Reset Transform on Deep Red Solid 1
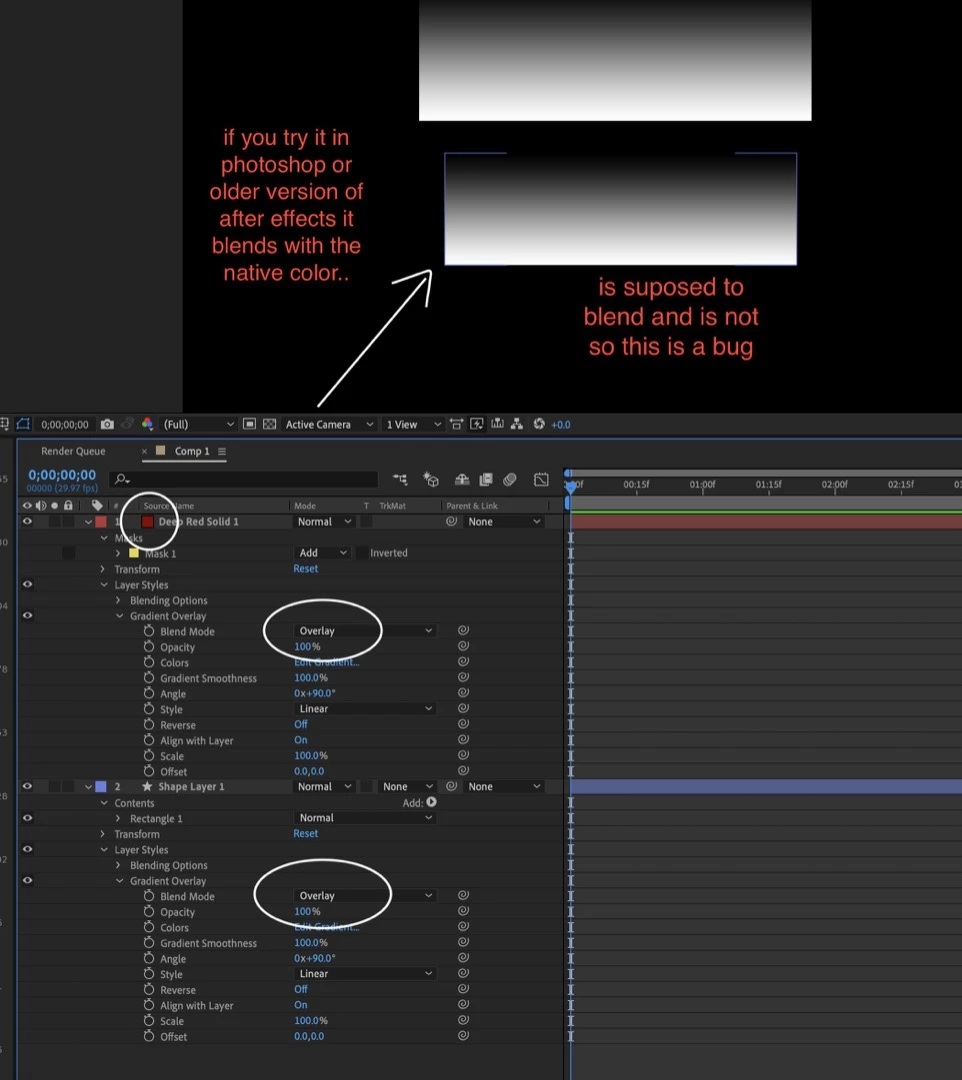 [305, 568]
